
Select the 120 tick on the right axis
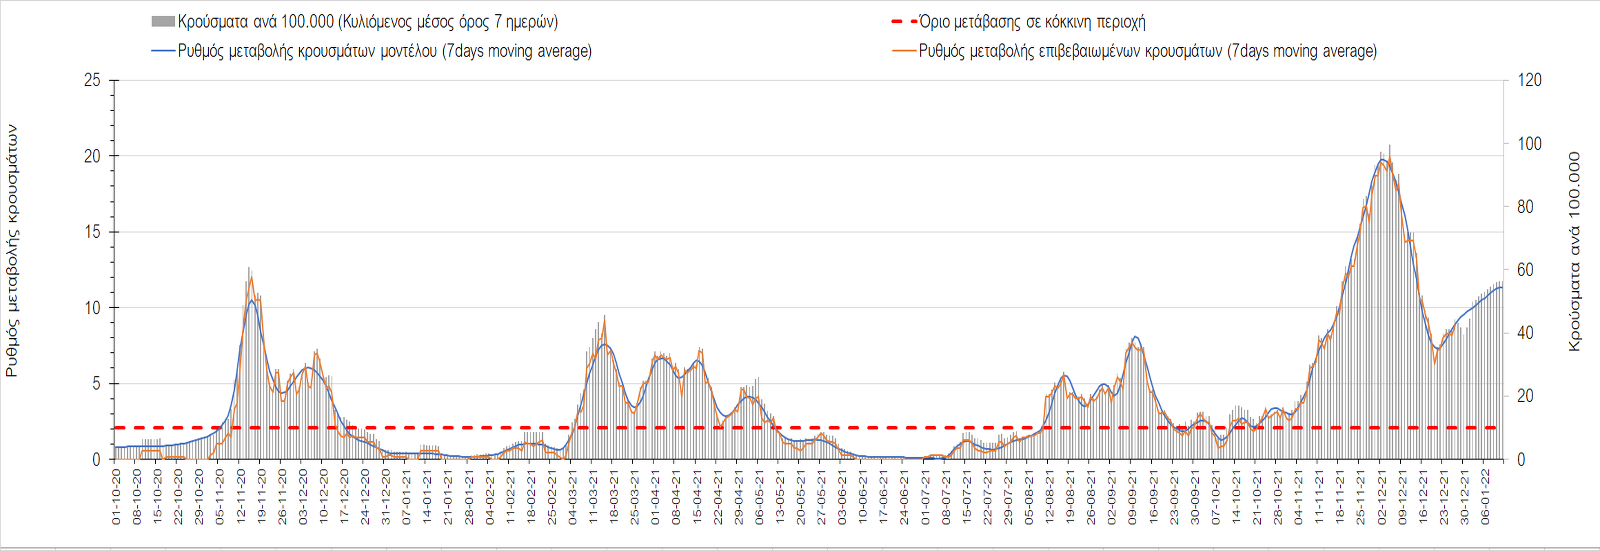tap(1529, 80)
